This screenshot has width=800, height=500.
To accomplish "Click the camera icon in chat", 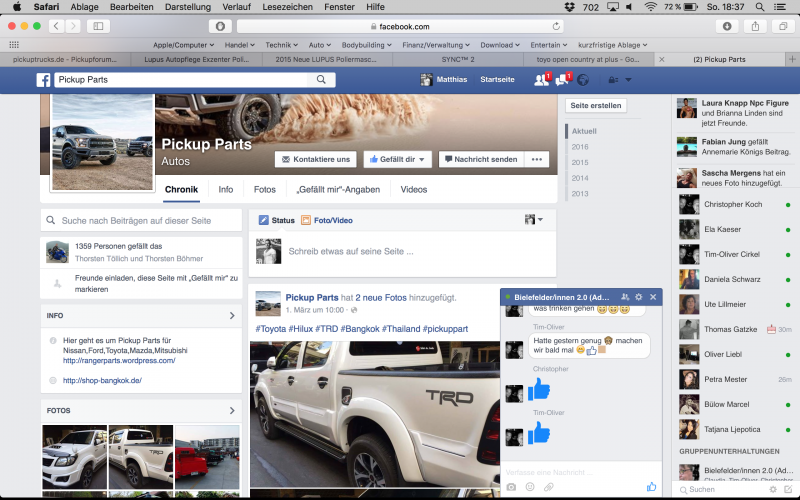I will point(511,487).
